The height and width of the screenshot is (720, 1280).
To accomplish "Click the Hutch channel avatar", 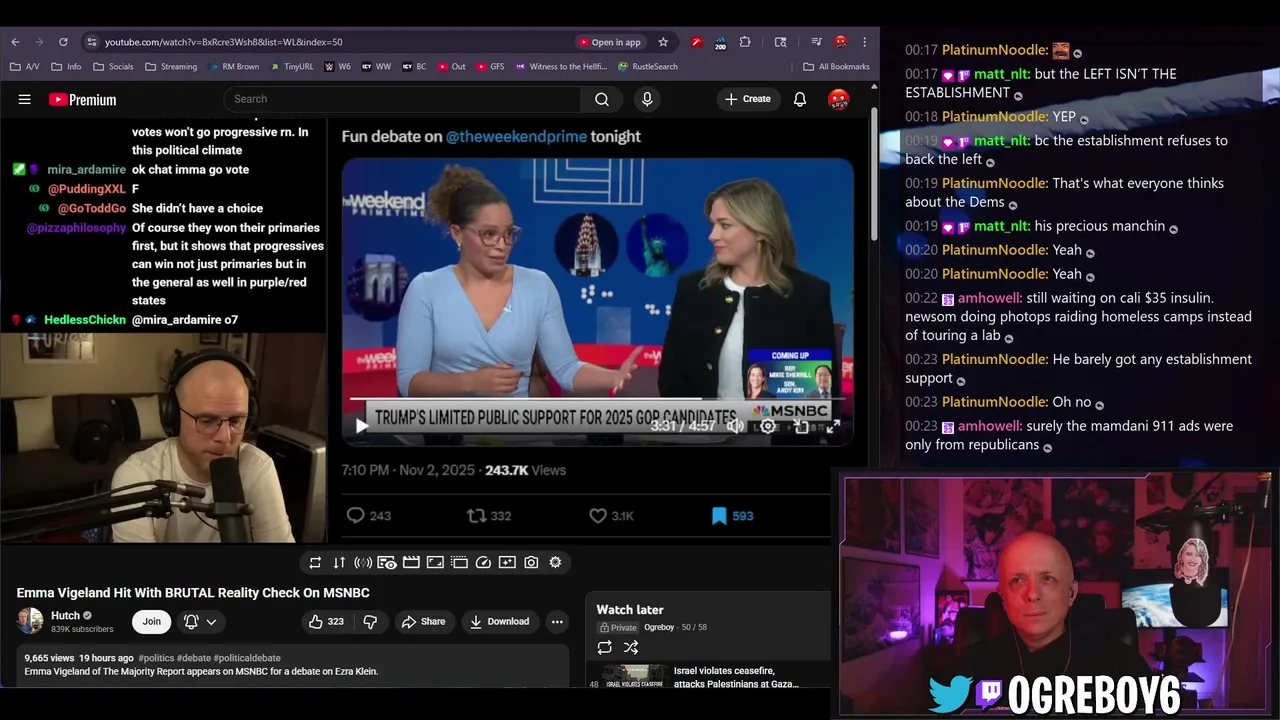I will click(30, 621).
